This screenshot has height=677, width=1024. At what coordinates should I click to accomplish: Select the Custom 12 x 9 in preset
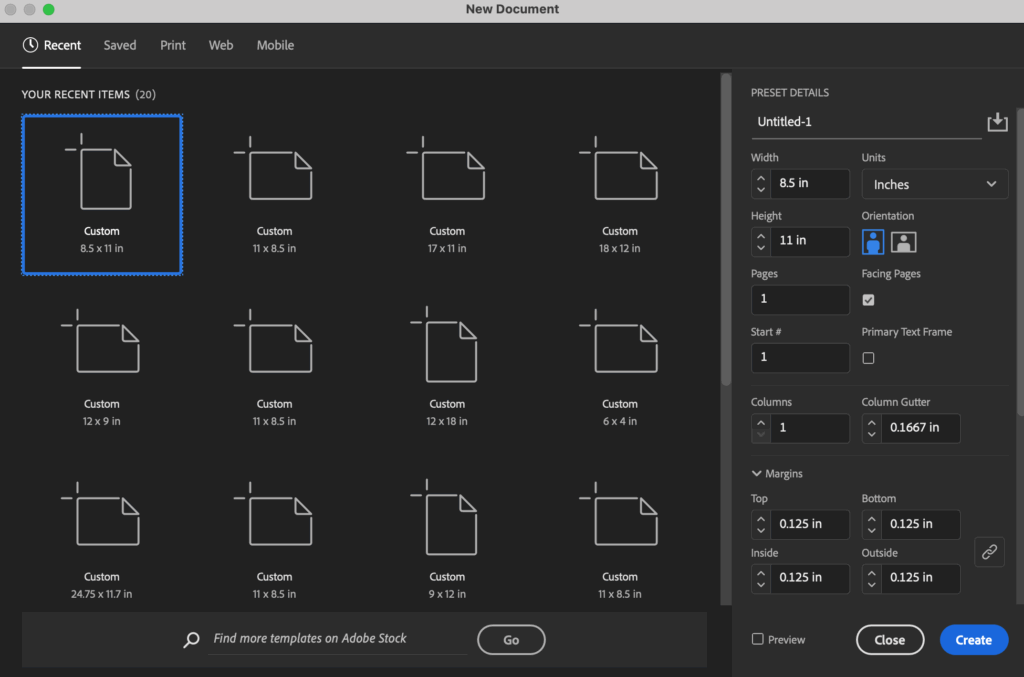(x=102, y=368)
